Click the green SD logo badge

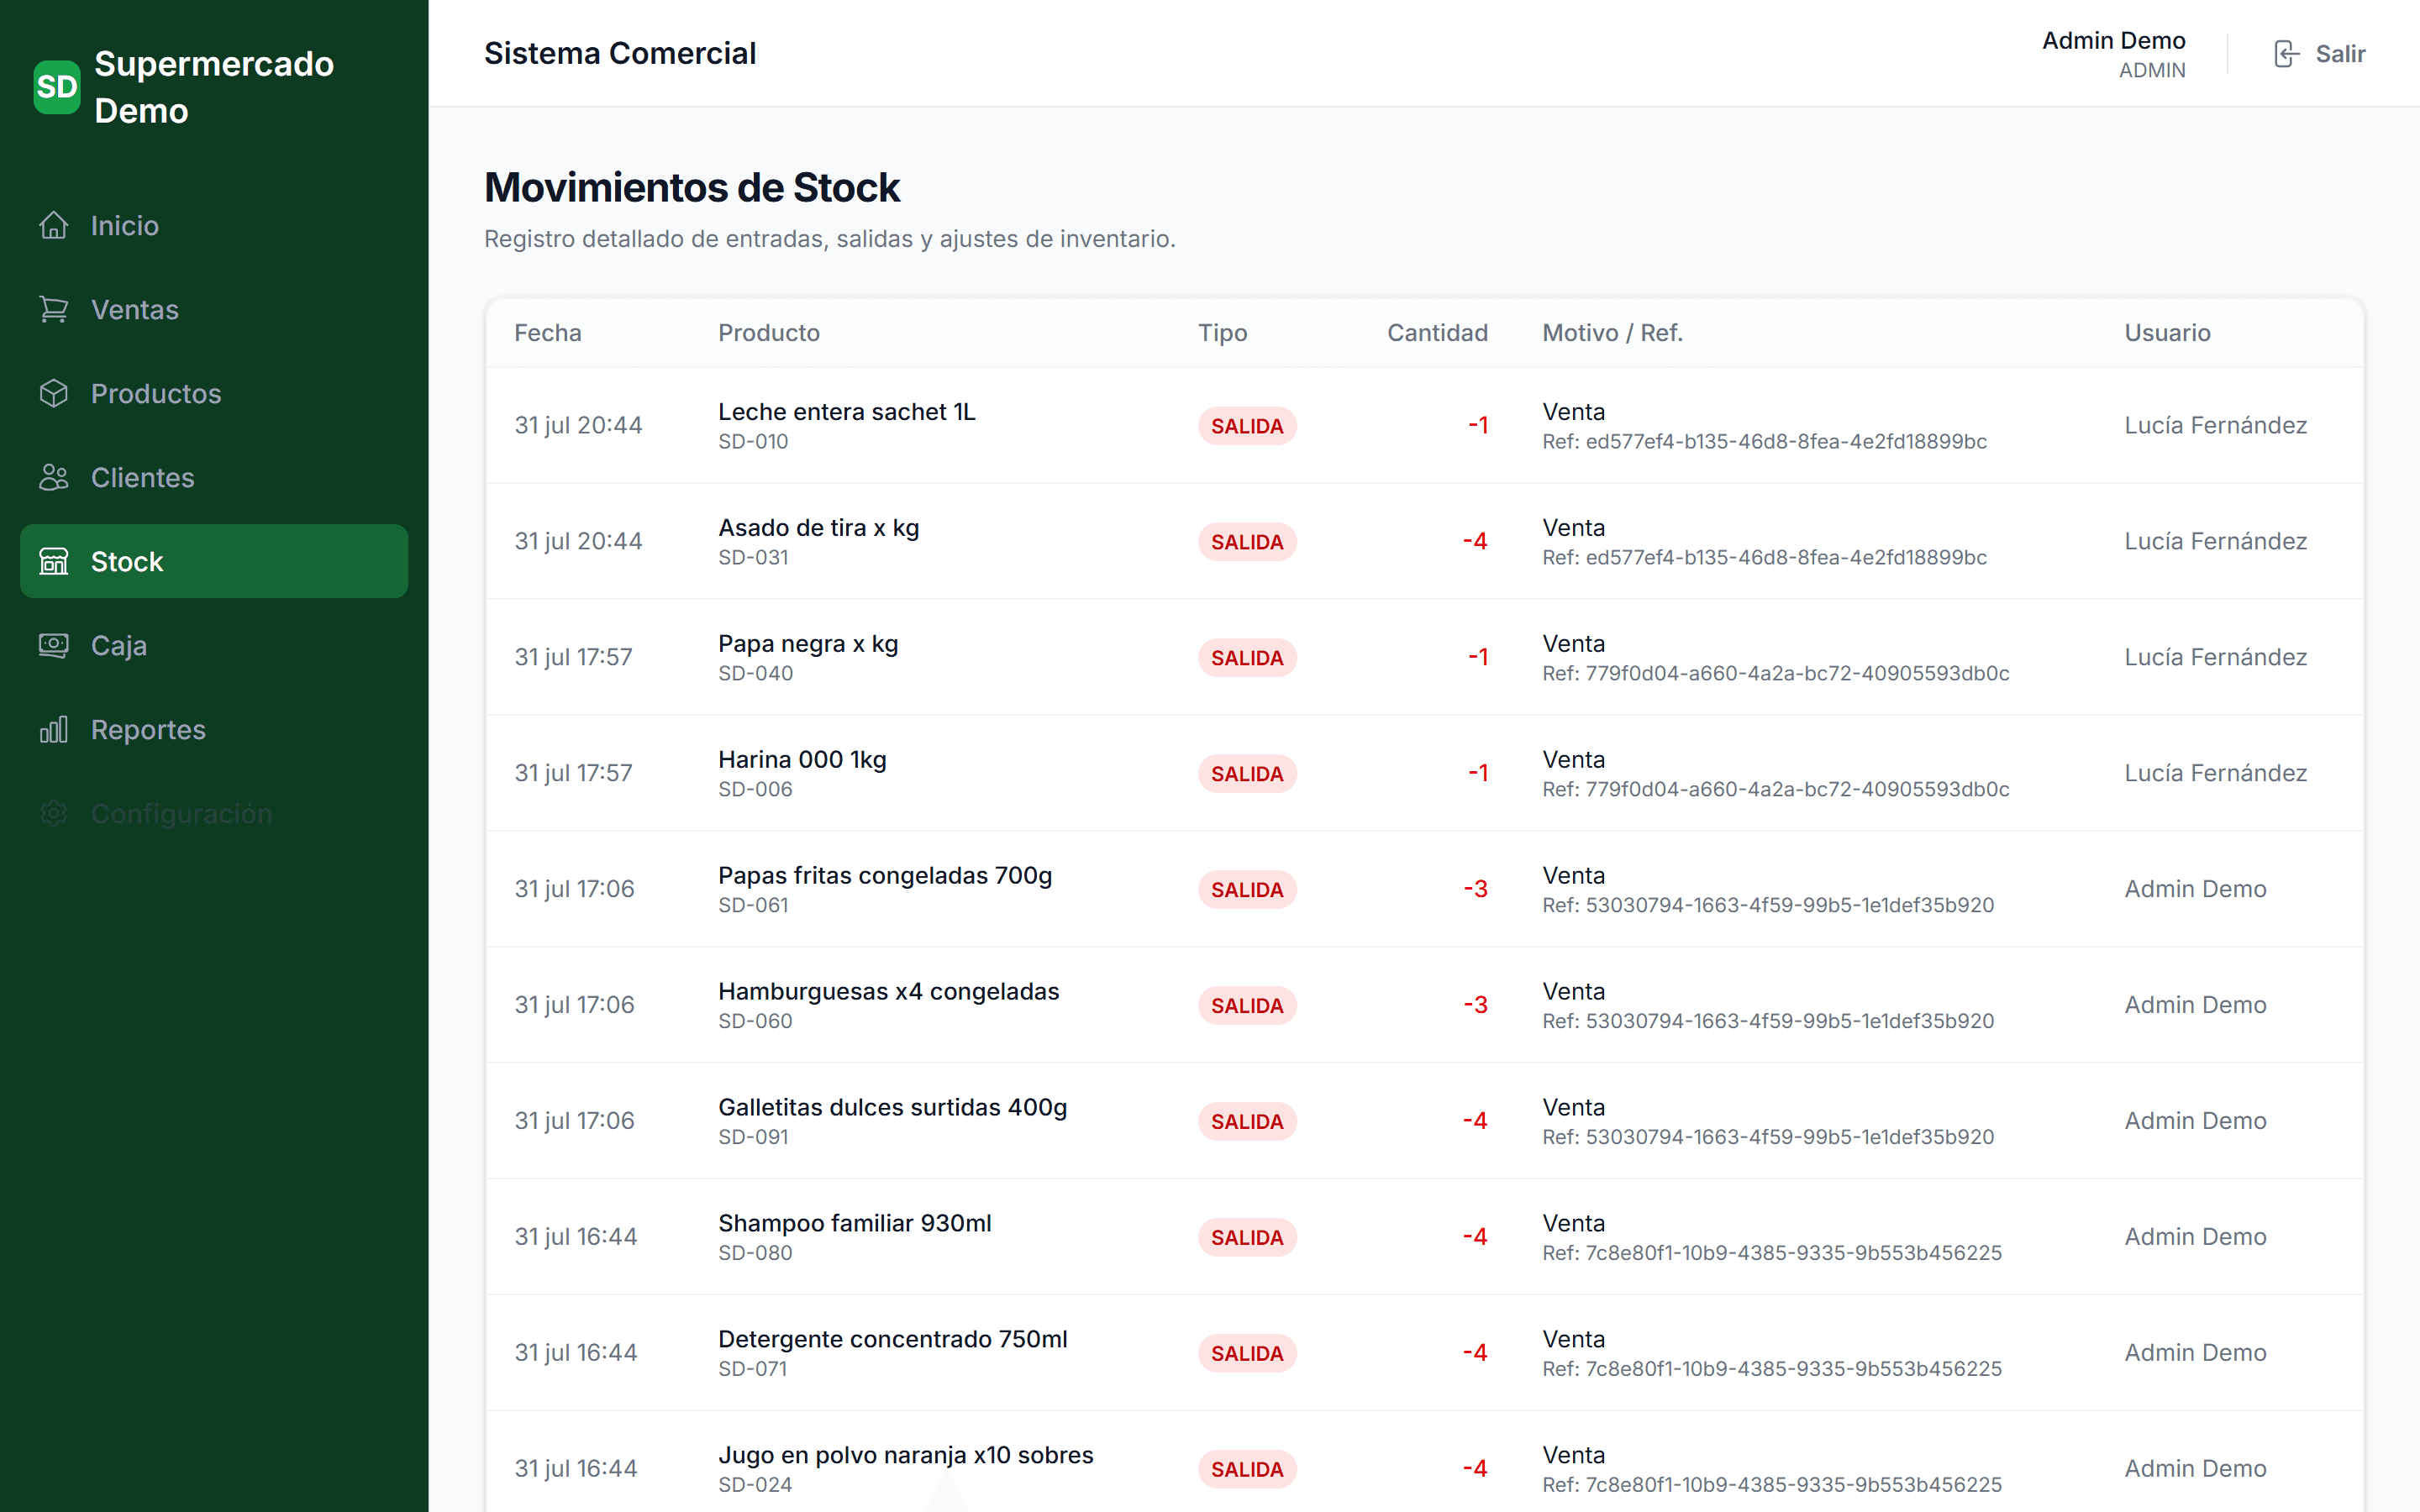click(57, 87)
